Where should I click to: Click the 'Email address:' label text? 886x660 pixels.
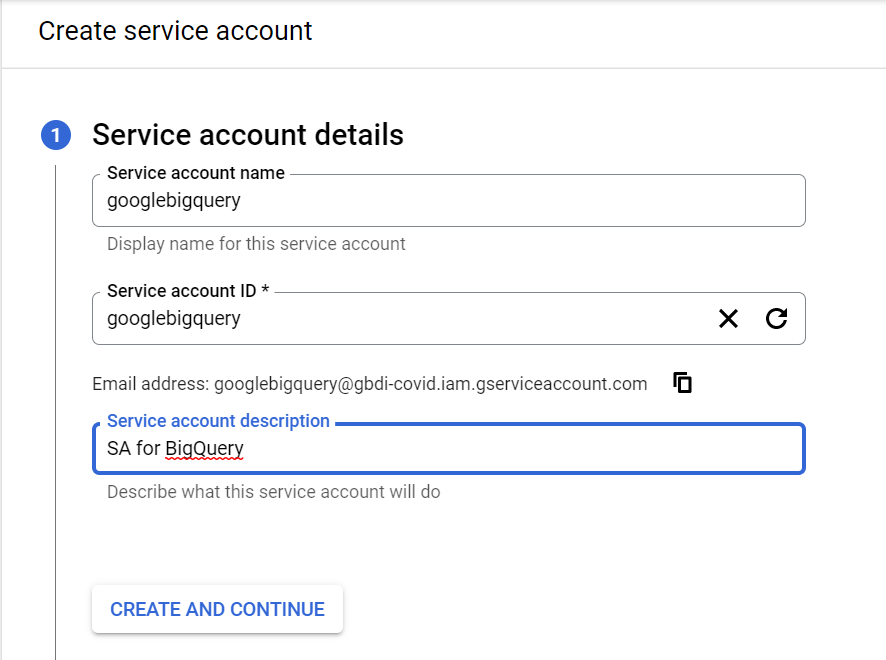[150, 384]
